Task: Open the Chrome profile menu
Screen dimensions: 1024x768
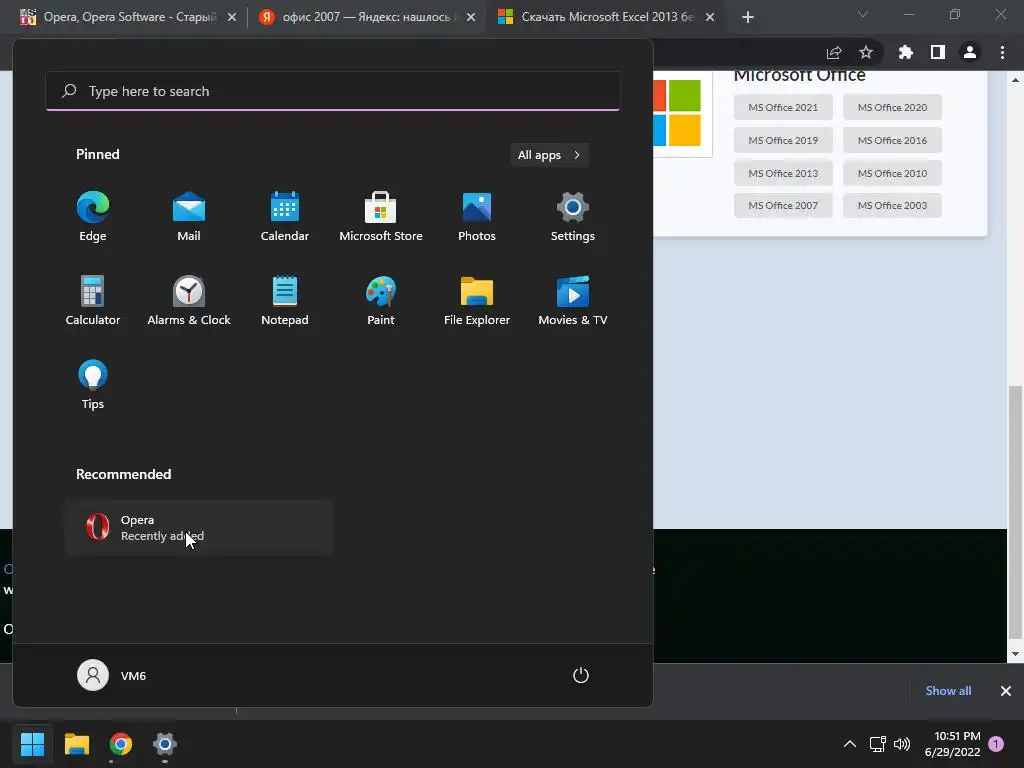Action: 970,52
